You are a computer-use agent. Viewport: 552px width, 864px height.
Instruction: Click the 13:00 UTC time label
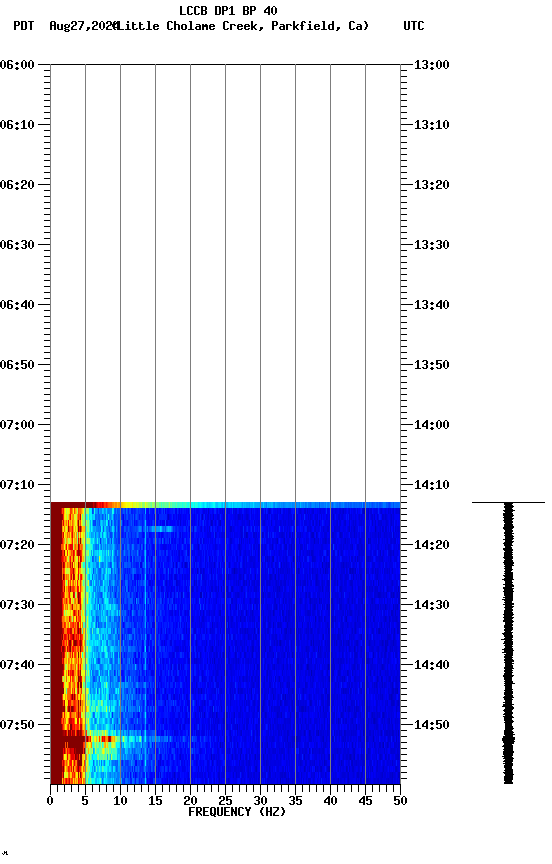(x=432, y=65)
